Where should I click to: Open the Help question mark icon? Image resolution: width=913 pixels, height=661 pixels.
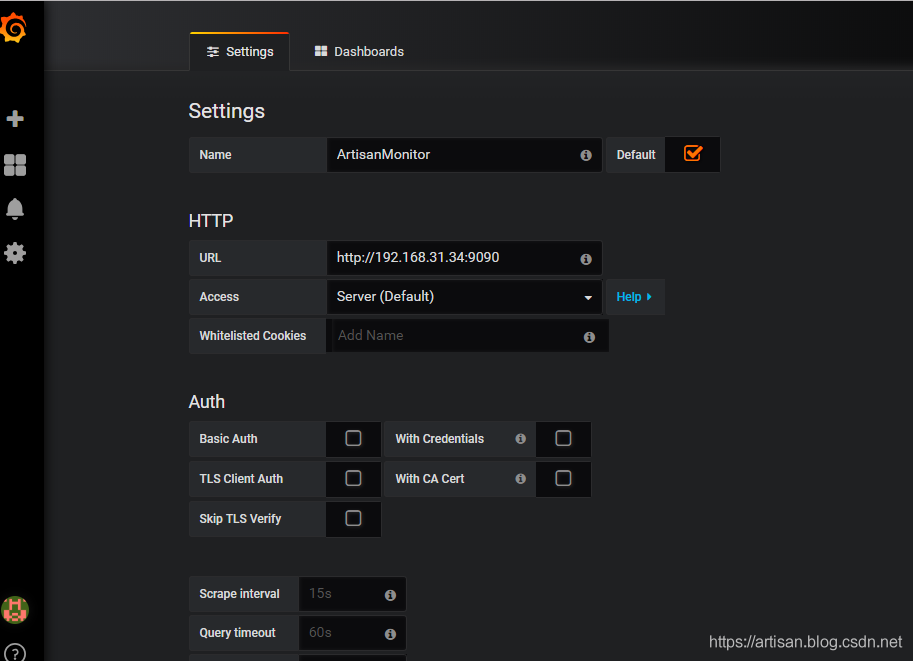pos(15,653)
